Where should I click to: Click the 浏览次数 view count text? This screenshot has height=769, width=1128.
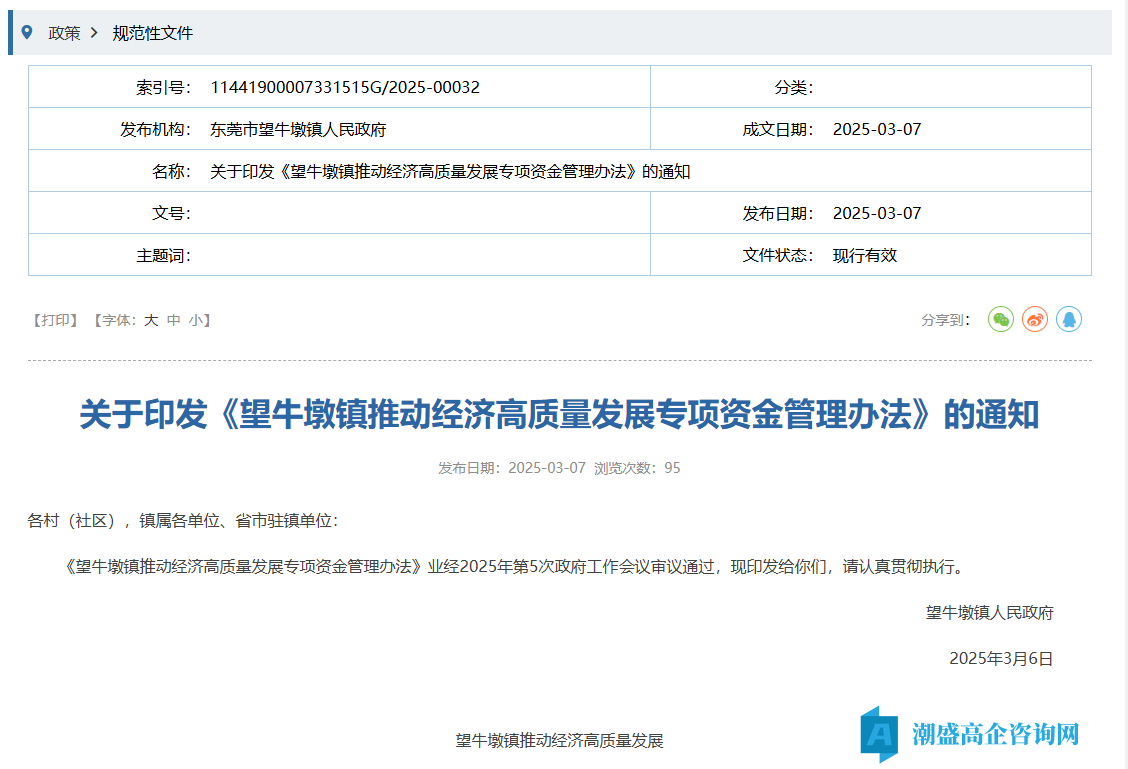tap(637, 468)
